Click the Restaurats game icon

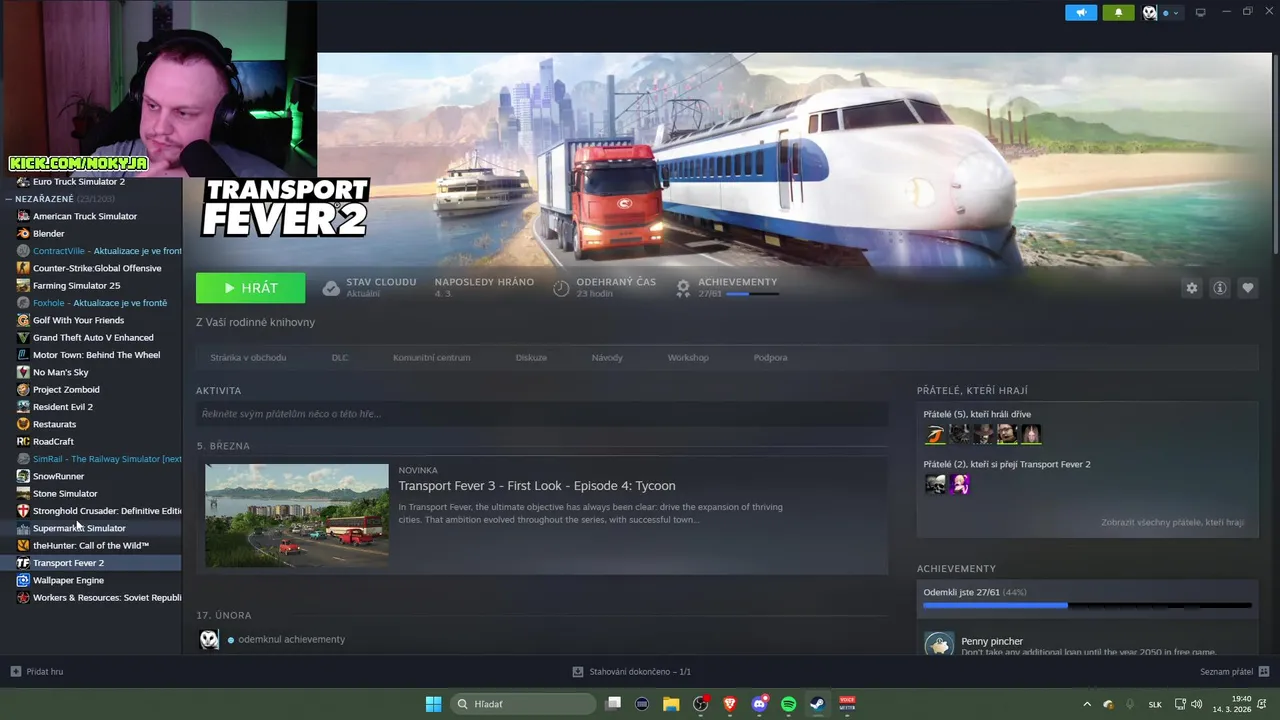[23, 424]
